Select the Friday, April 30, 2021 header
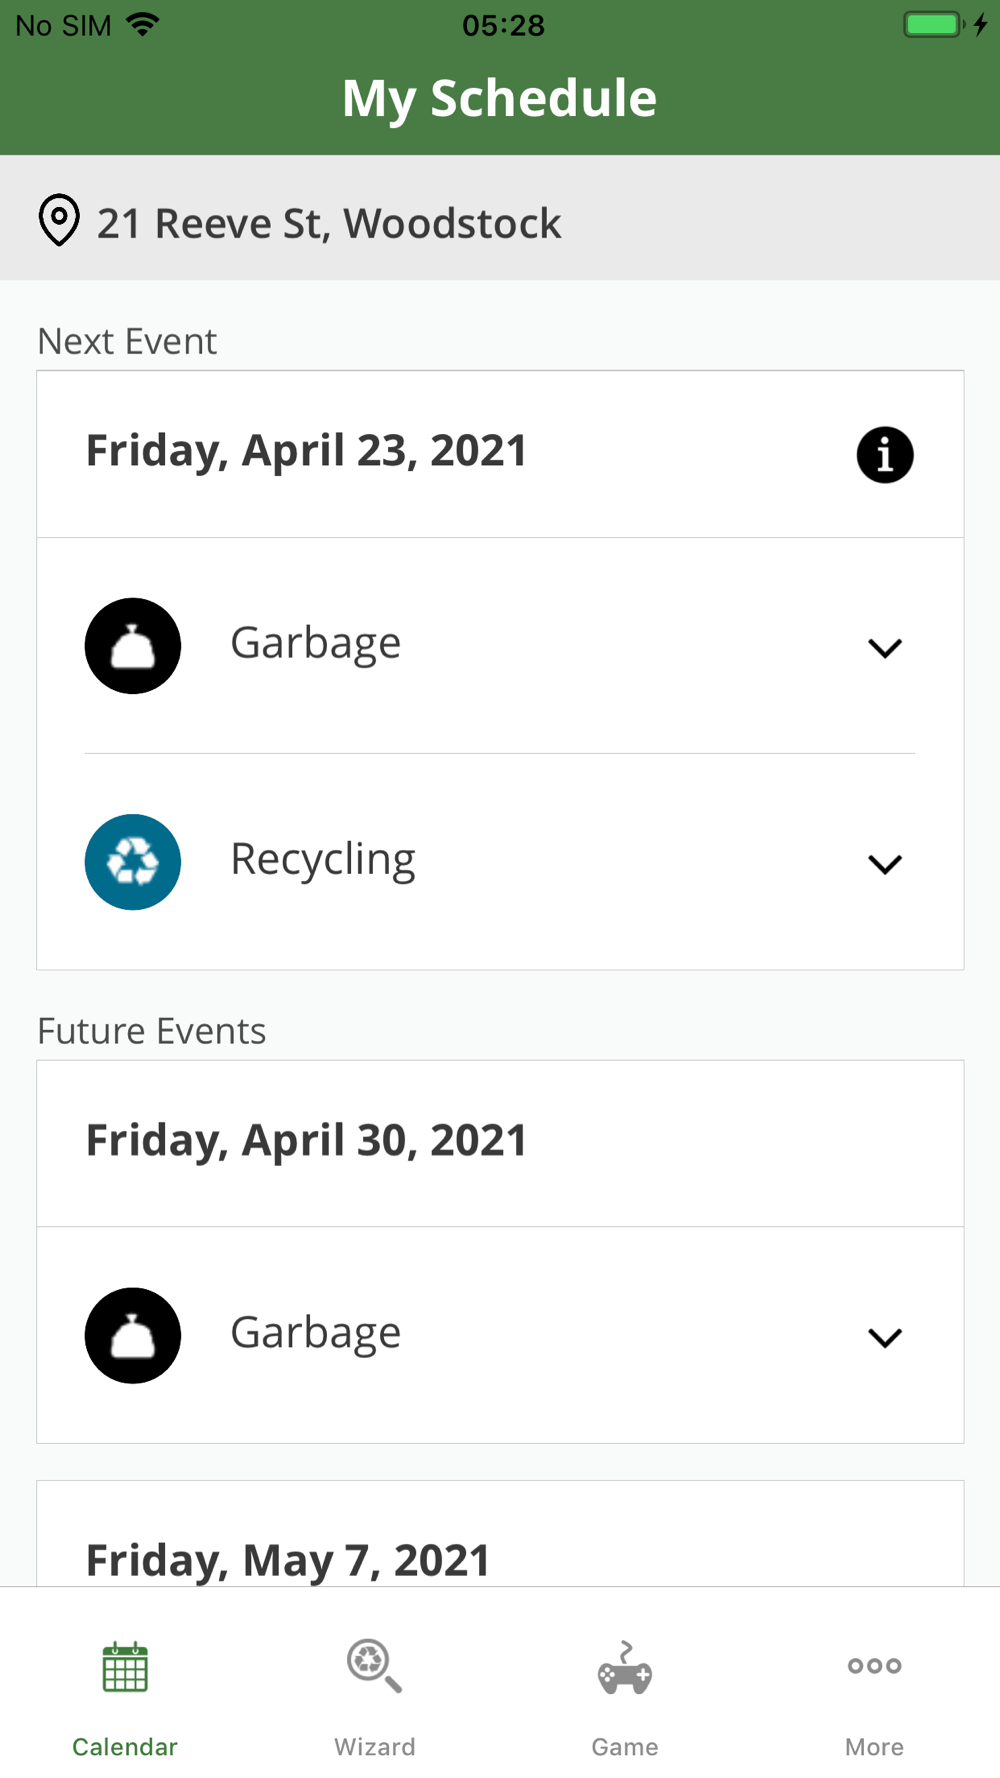Viewport: 1000px width, 1778px height. pos(306,1141)
